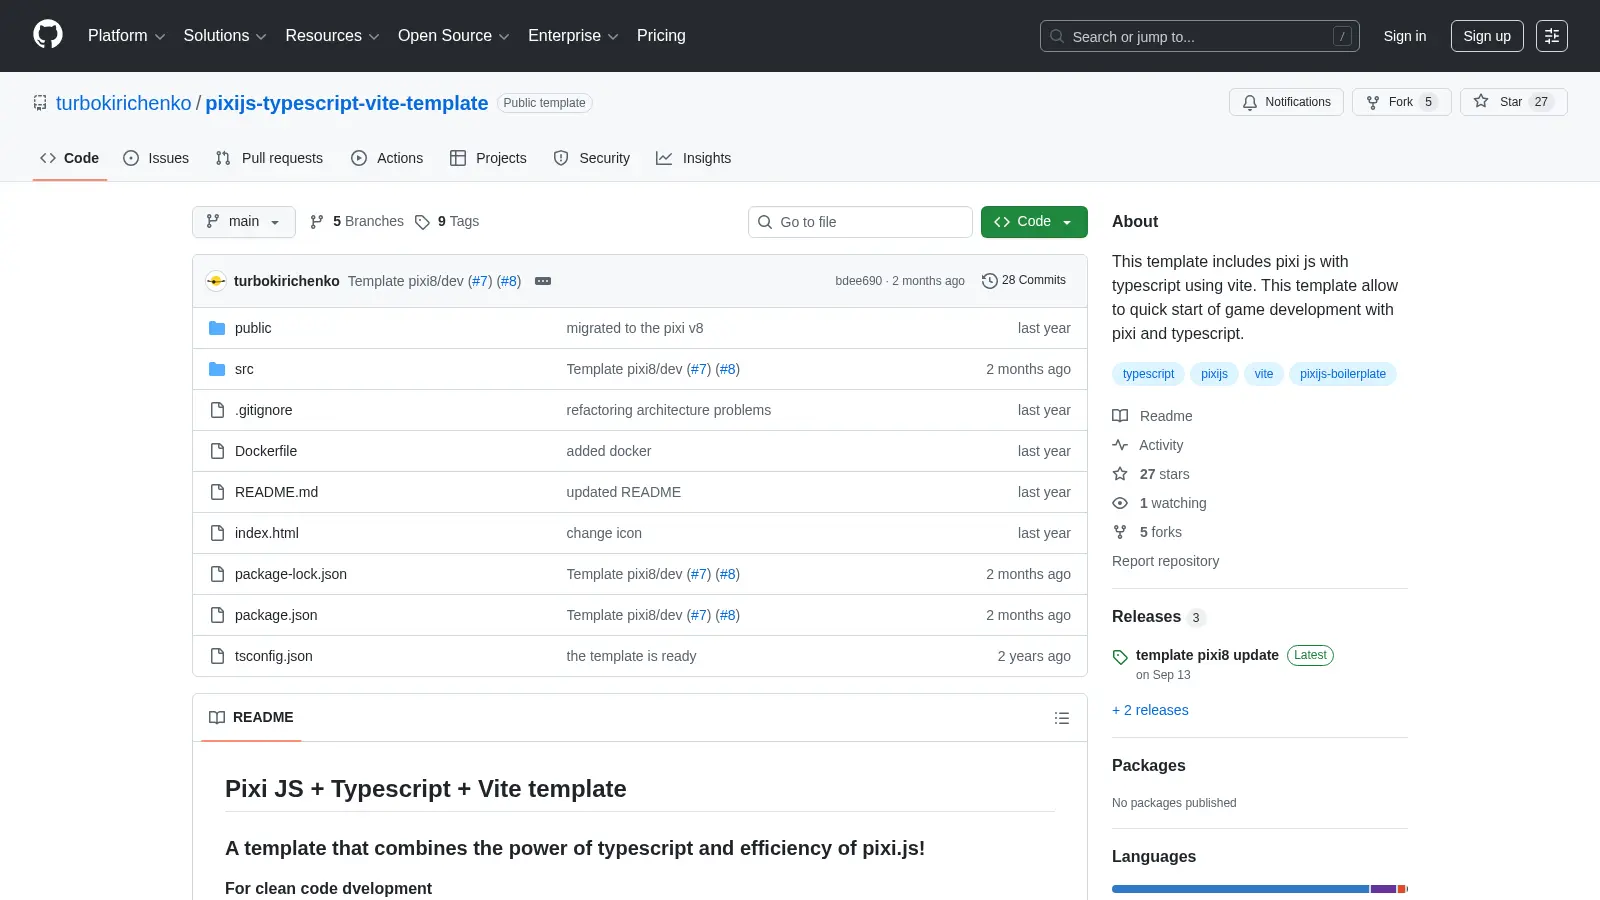Viewport: 1600px width, 900px height.
Task: Open the Actions tab
Action: coord(387,158)
